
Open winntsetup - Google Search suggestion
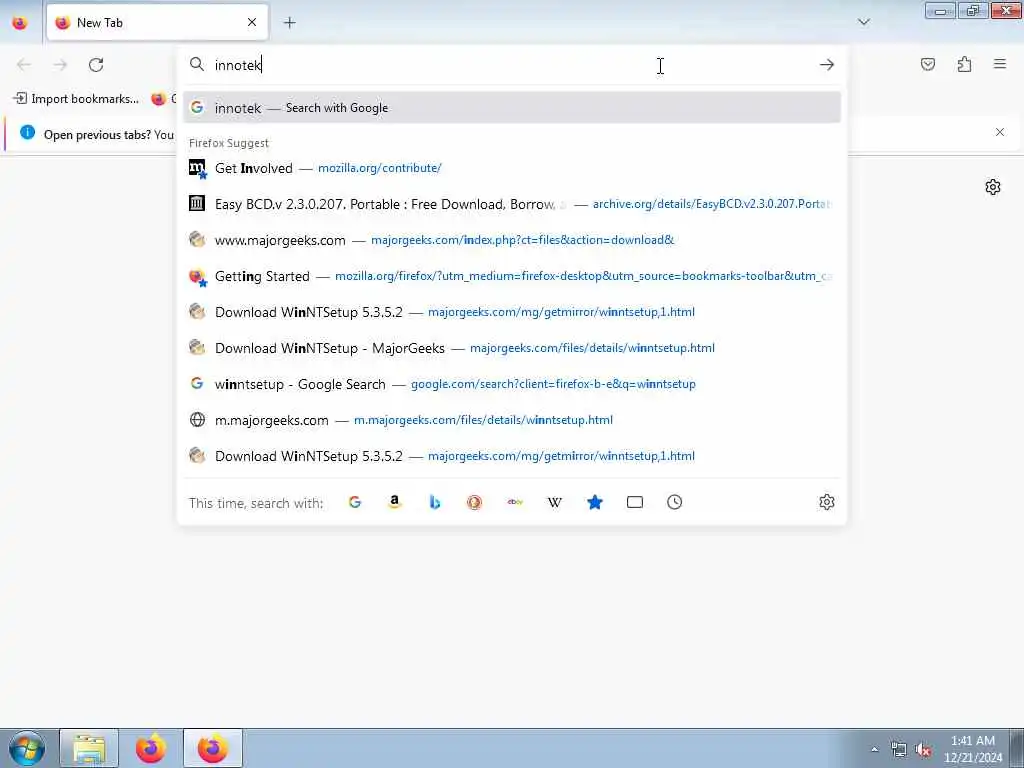[x=512, y=383]
